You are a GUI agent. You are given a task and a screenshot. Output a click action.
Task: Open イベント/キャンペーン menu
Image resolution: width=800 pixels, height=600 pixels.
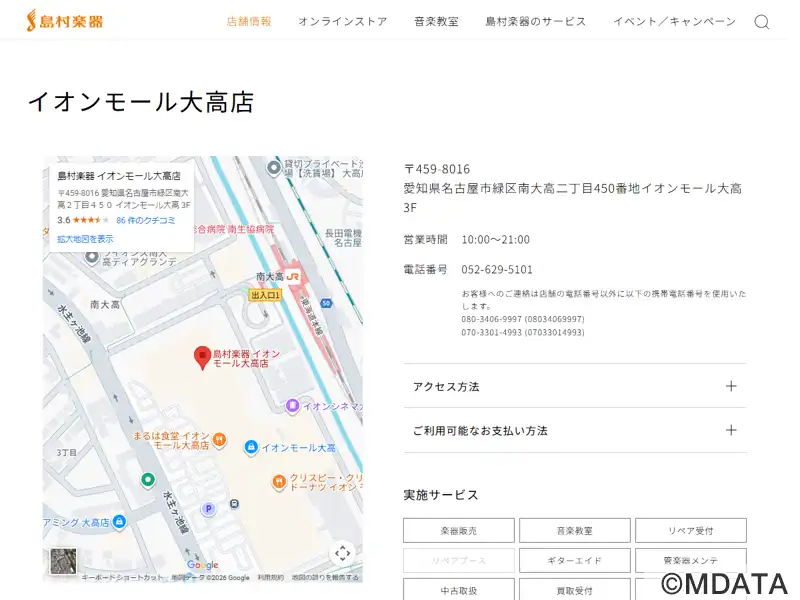(674, 21)
